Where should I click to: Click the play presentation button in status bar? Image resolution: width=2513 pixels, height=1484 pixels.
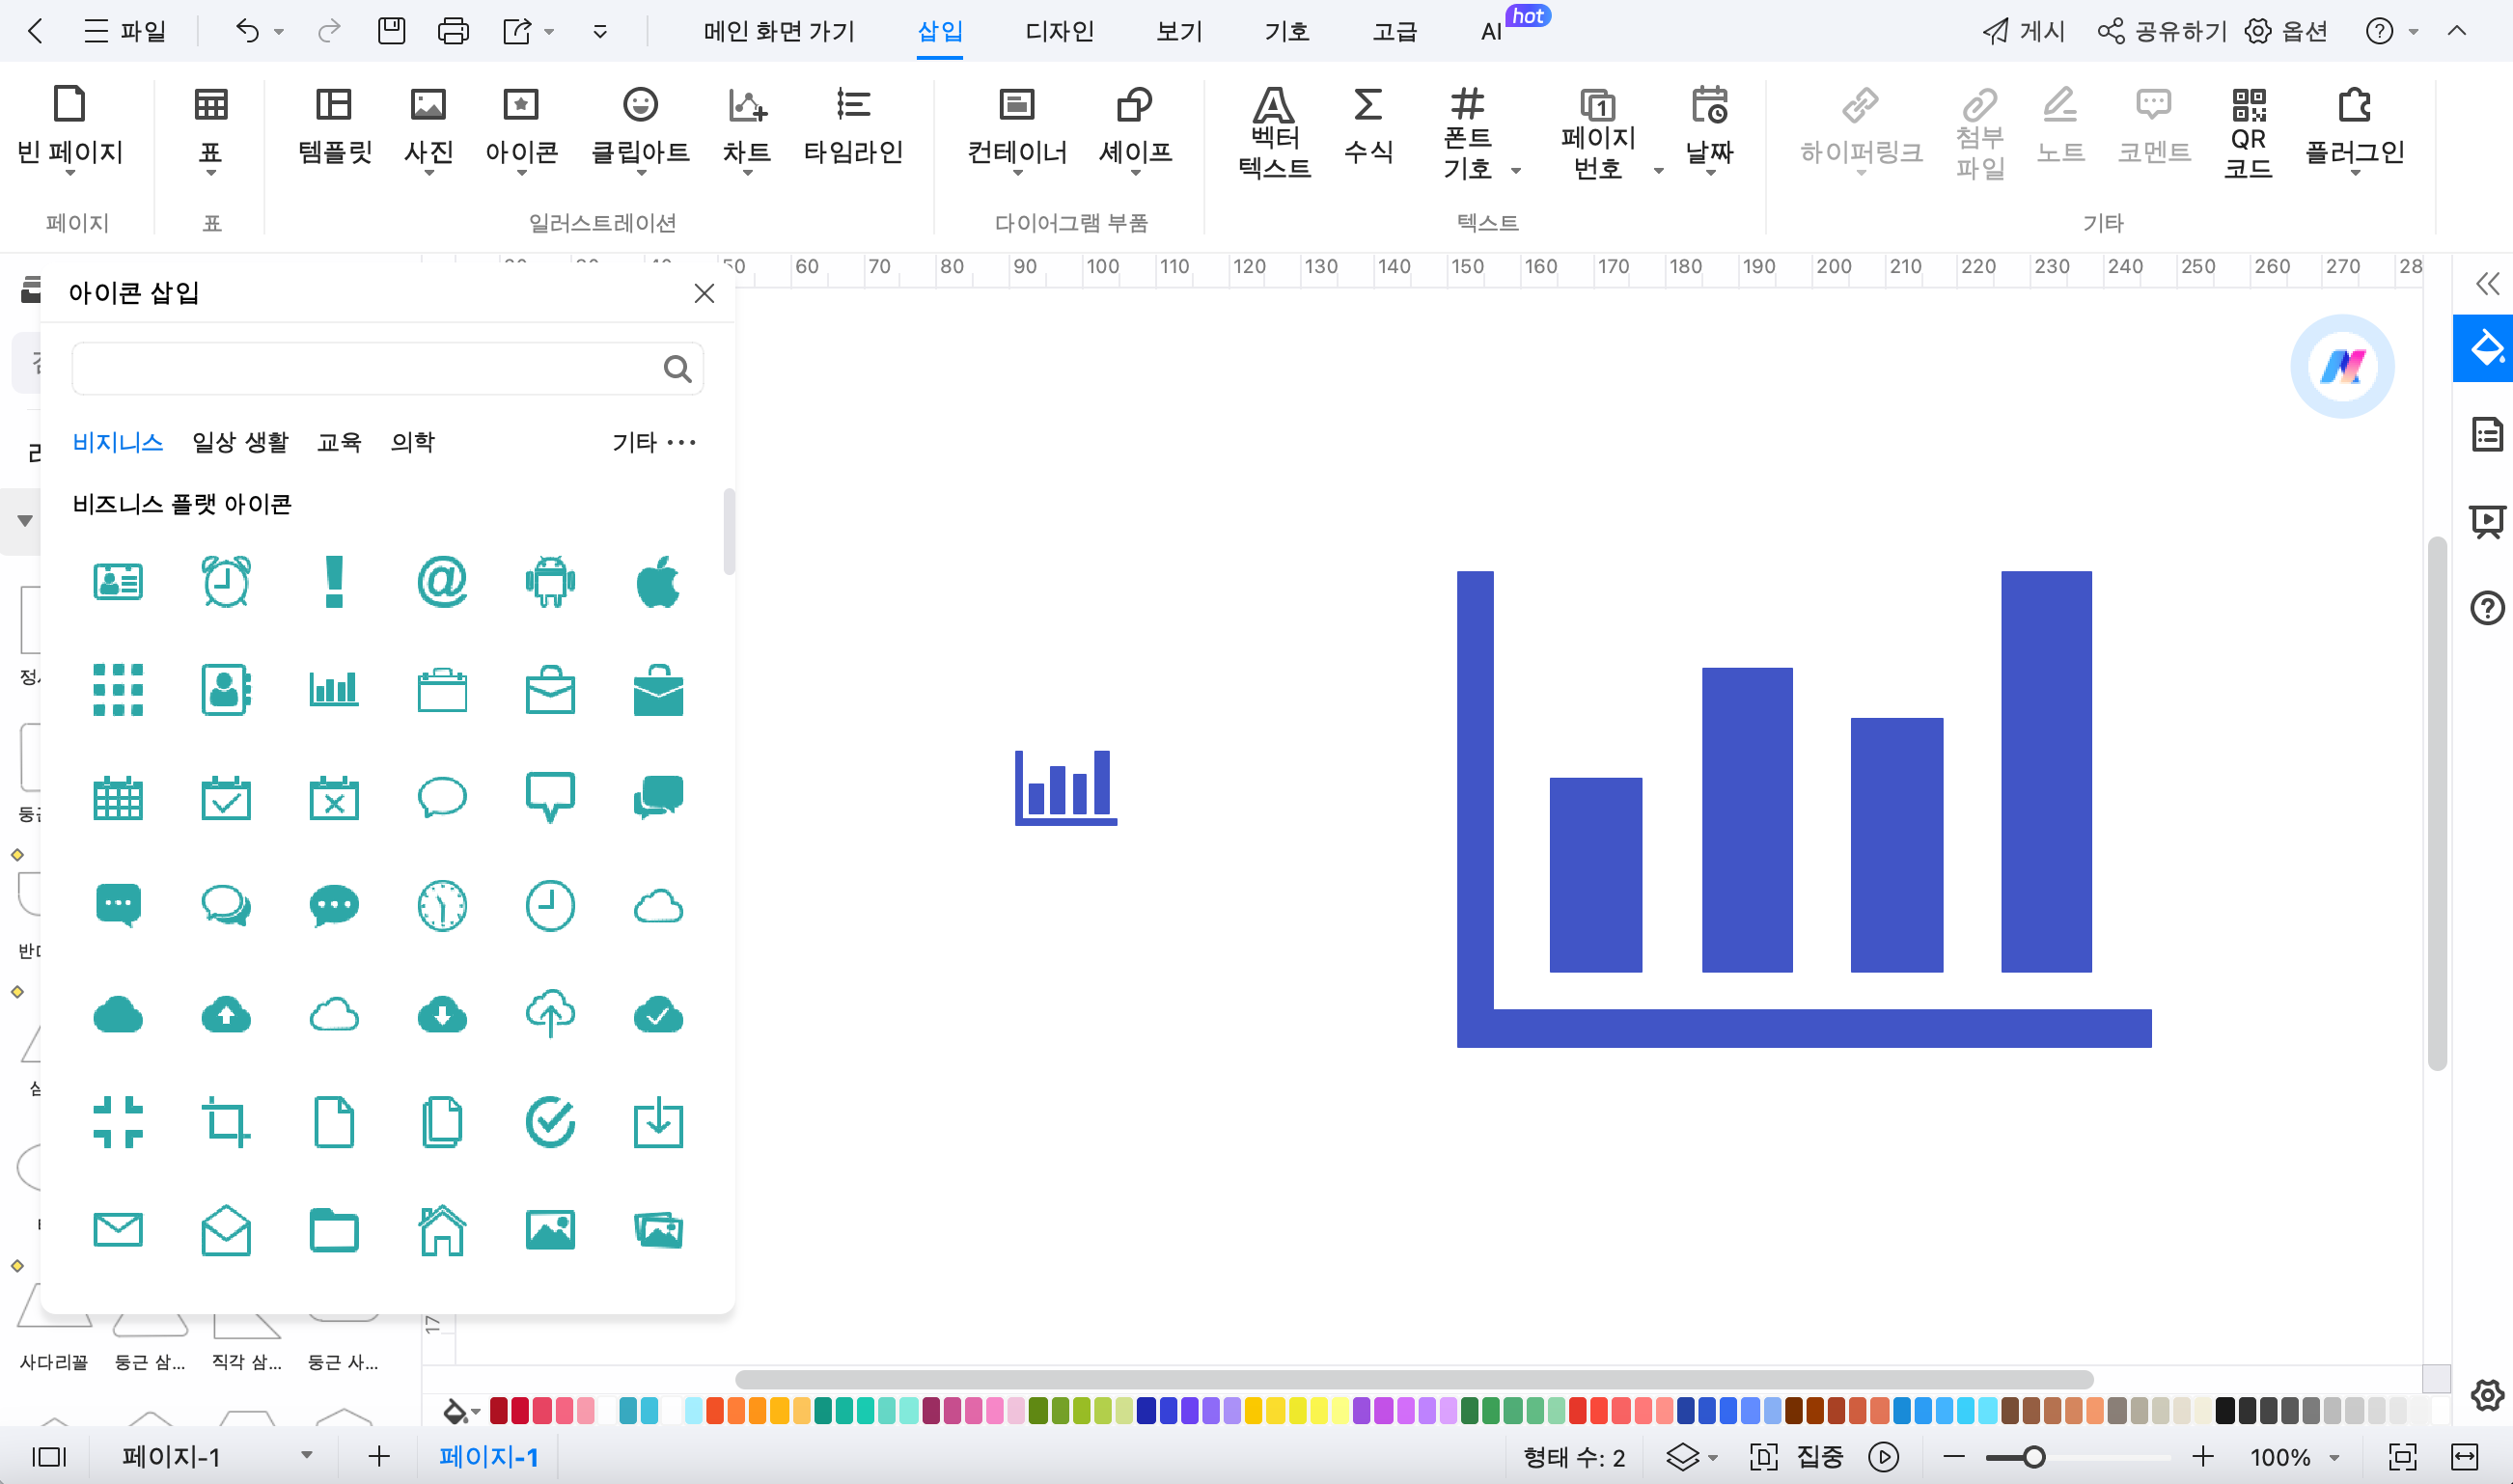(x=1883, y=1457)
